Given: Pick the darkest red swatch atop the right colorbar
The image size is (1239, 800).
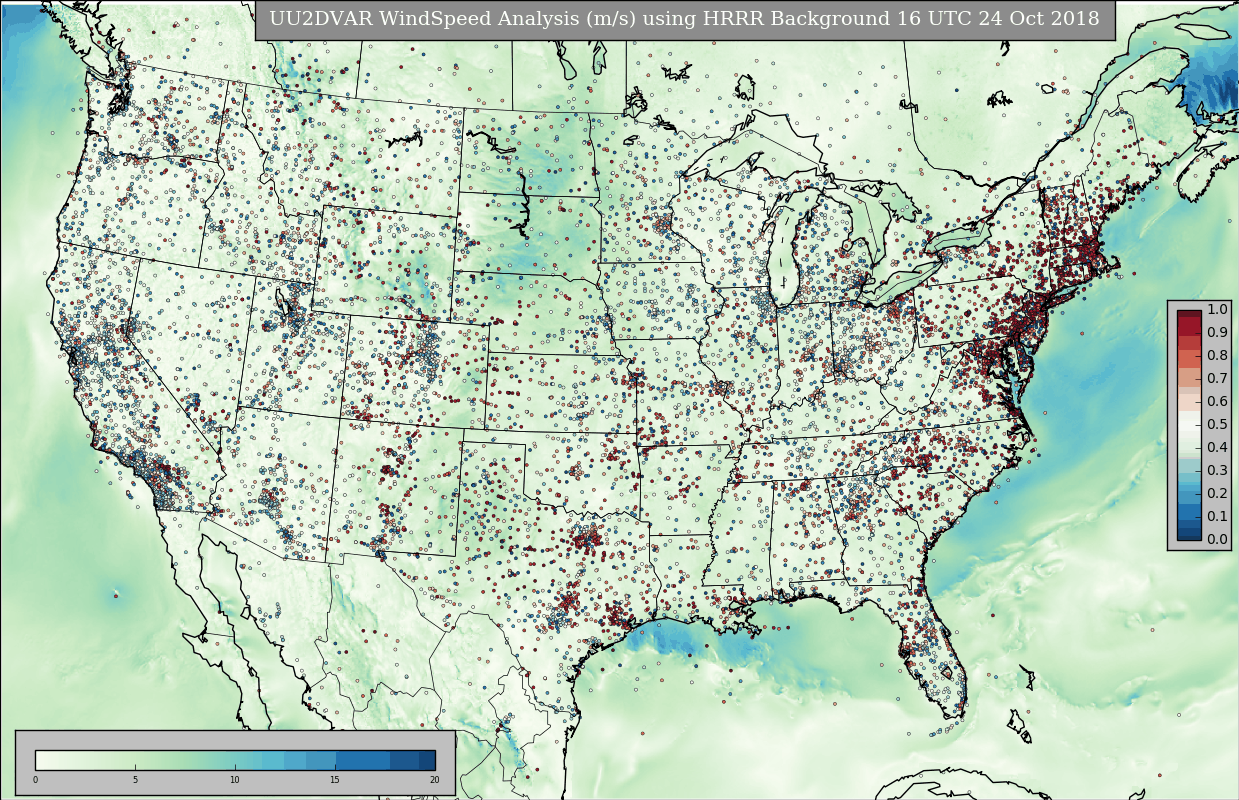Looking at the screenshot, I should pos(1189,316).
